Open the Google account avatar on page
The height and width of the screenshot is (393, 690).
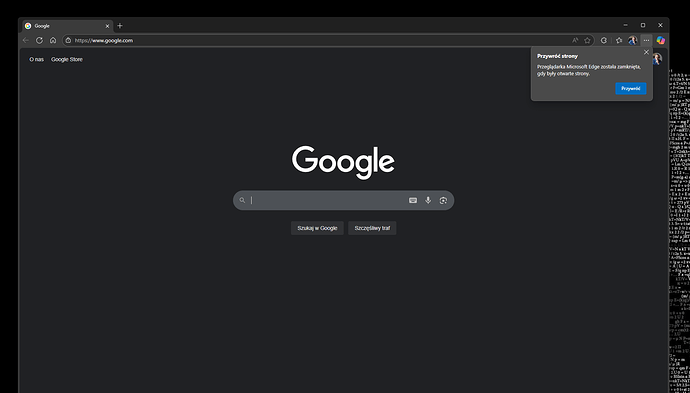657,59
